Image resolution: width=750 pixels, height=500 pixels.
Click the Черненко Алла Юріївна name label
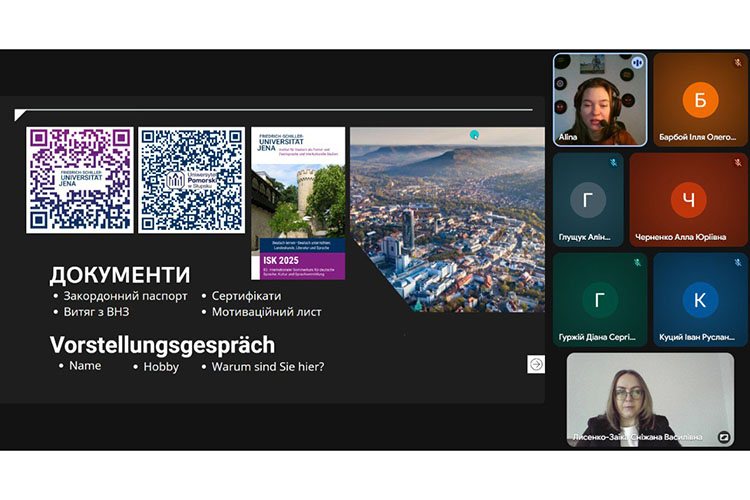pyautogui.click(x=688, y=238)
